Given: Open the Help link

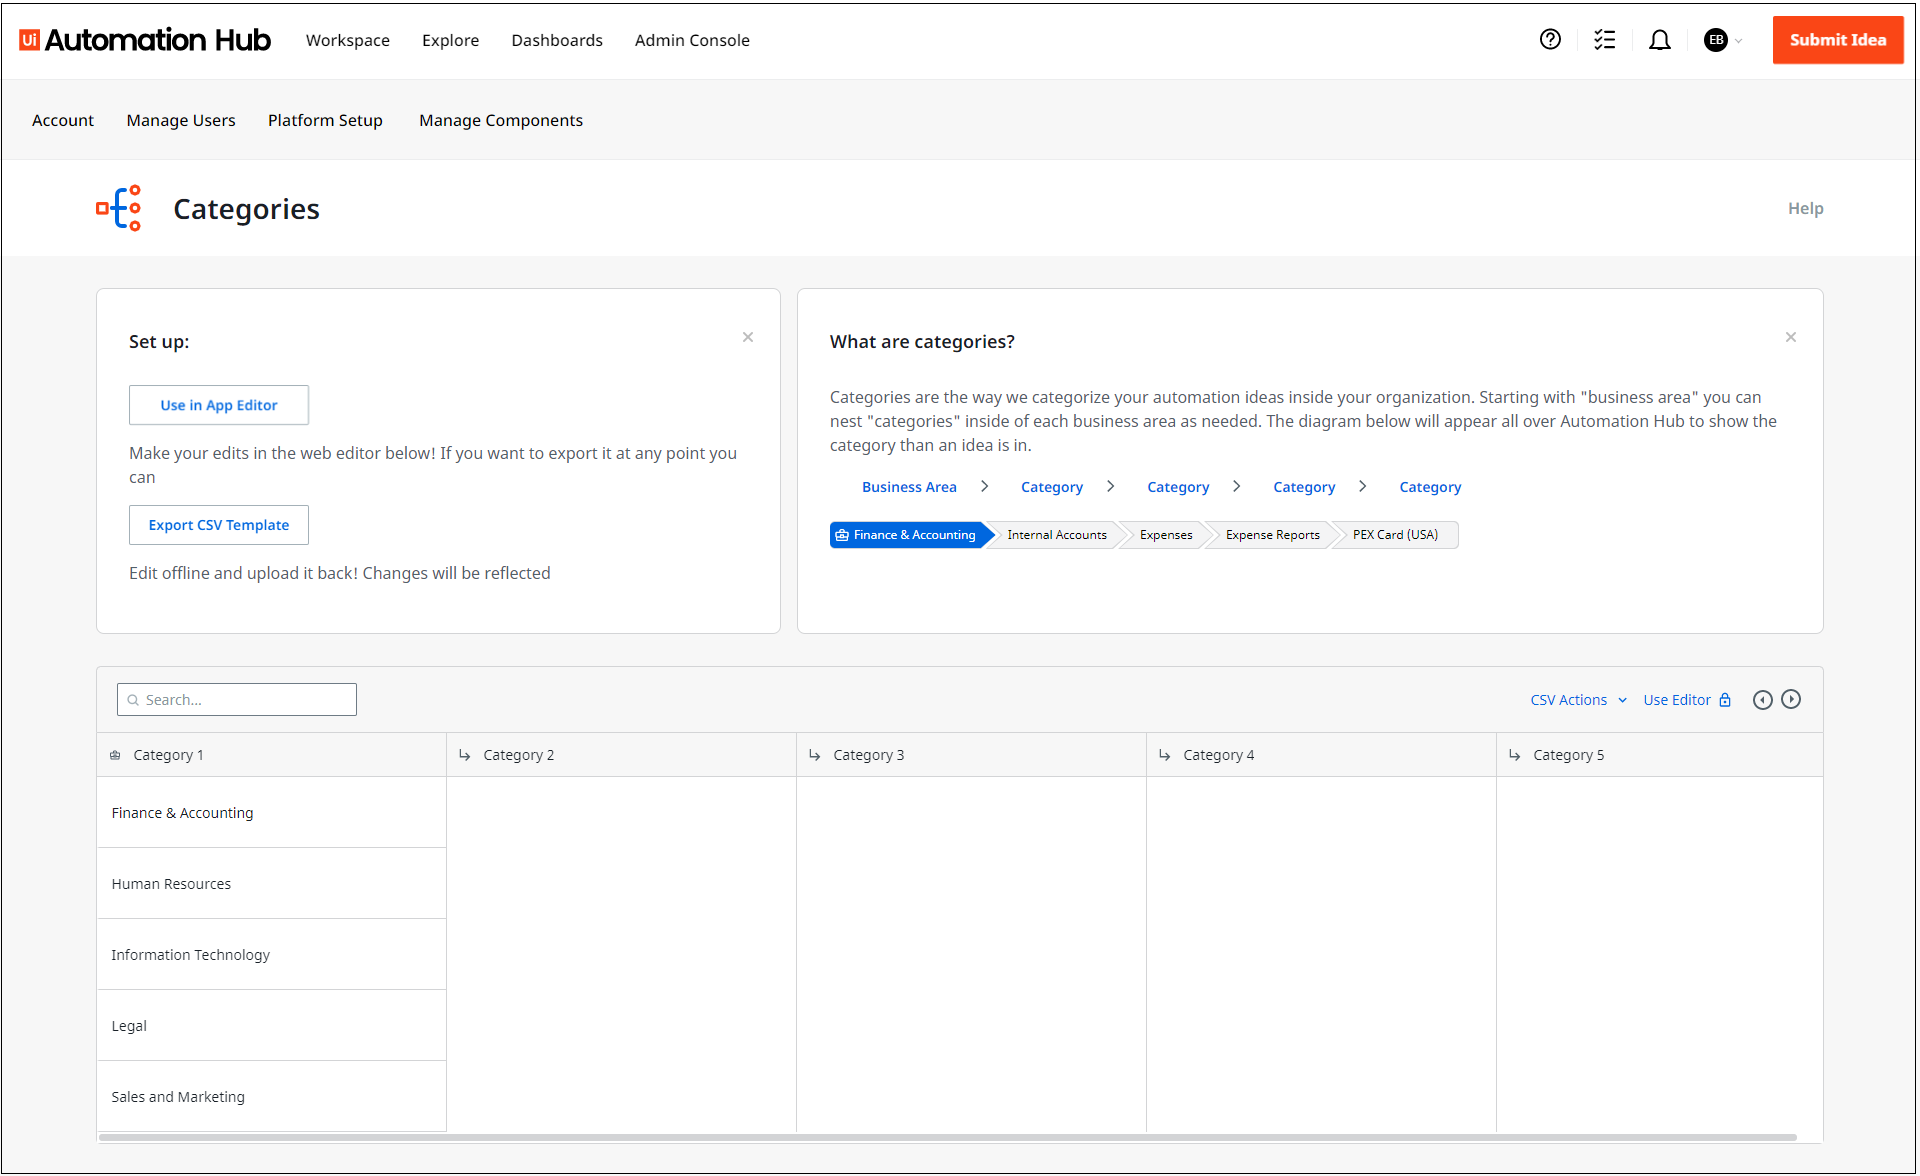Looking at the screenshot, I should pos(1806,208).
